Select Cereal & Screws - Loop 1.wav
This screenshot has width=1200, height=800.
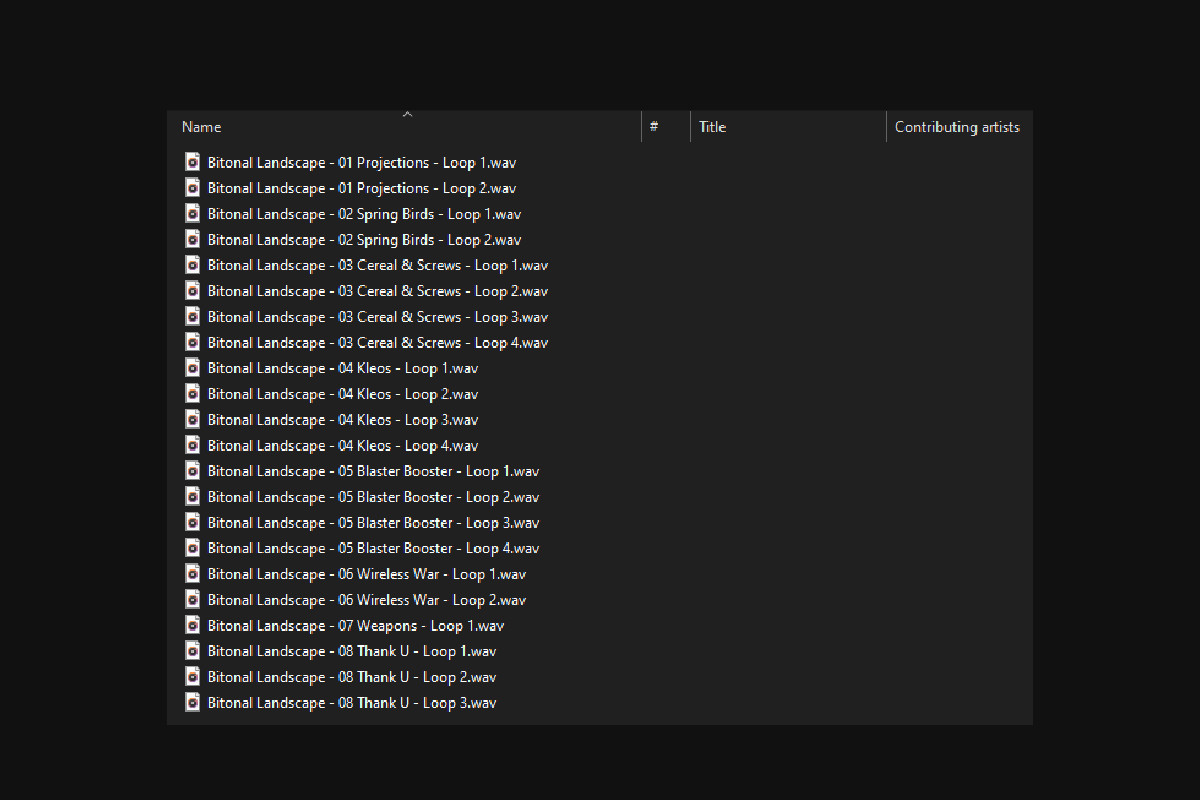click(x=377, y=265)
